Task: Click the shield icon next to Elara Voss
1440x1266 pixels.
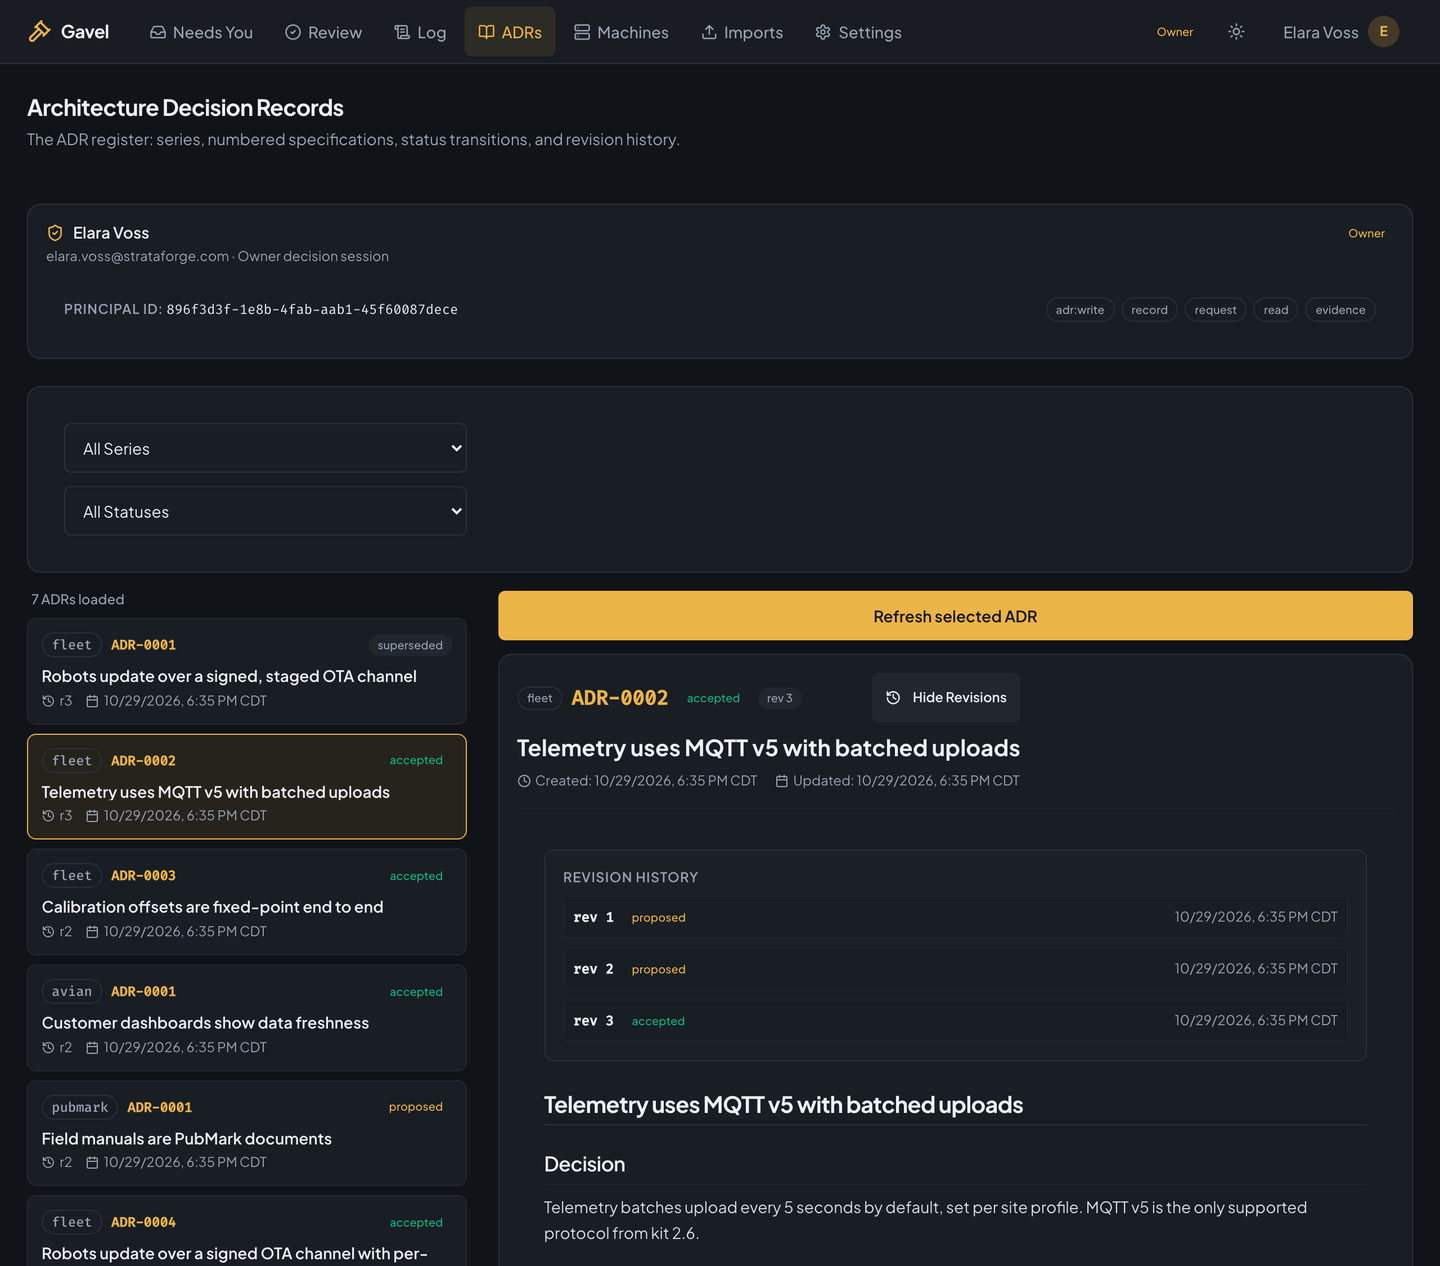Action: tap(55, 233)
